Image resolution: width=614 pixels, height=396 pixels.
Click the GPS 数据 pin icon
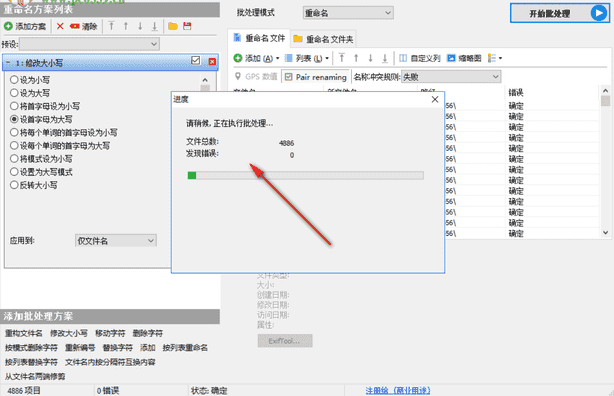pos(238,76)
